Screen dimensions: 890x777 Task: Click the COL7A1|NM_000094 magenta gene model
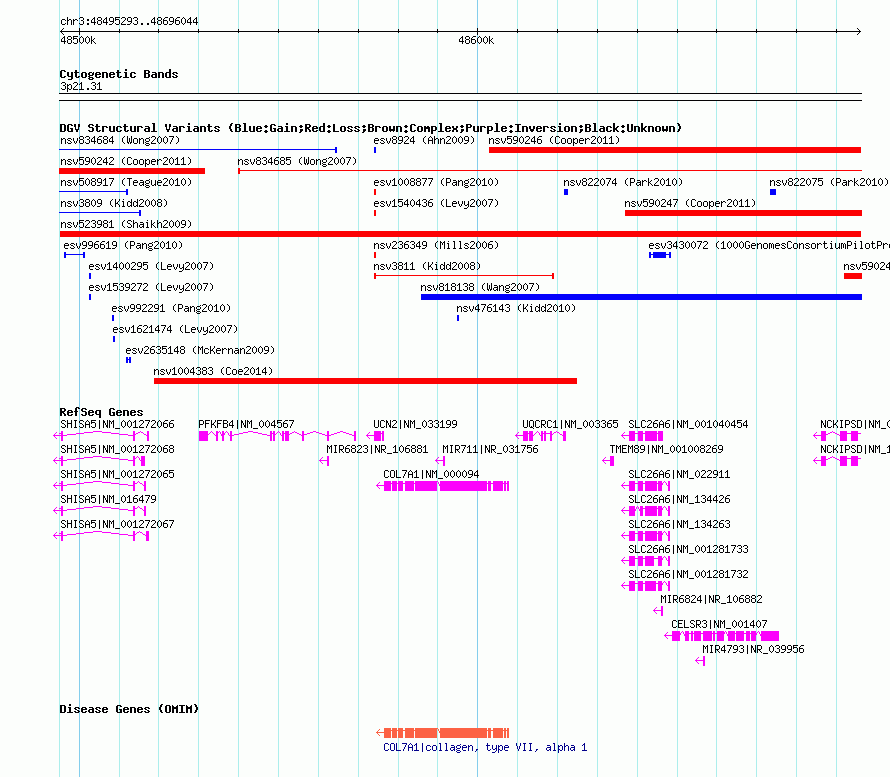[x=443, y=486]
